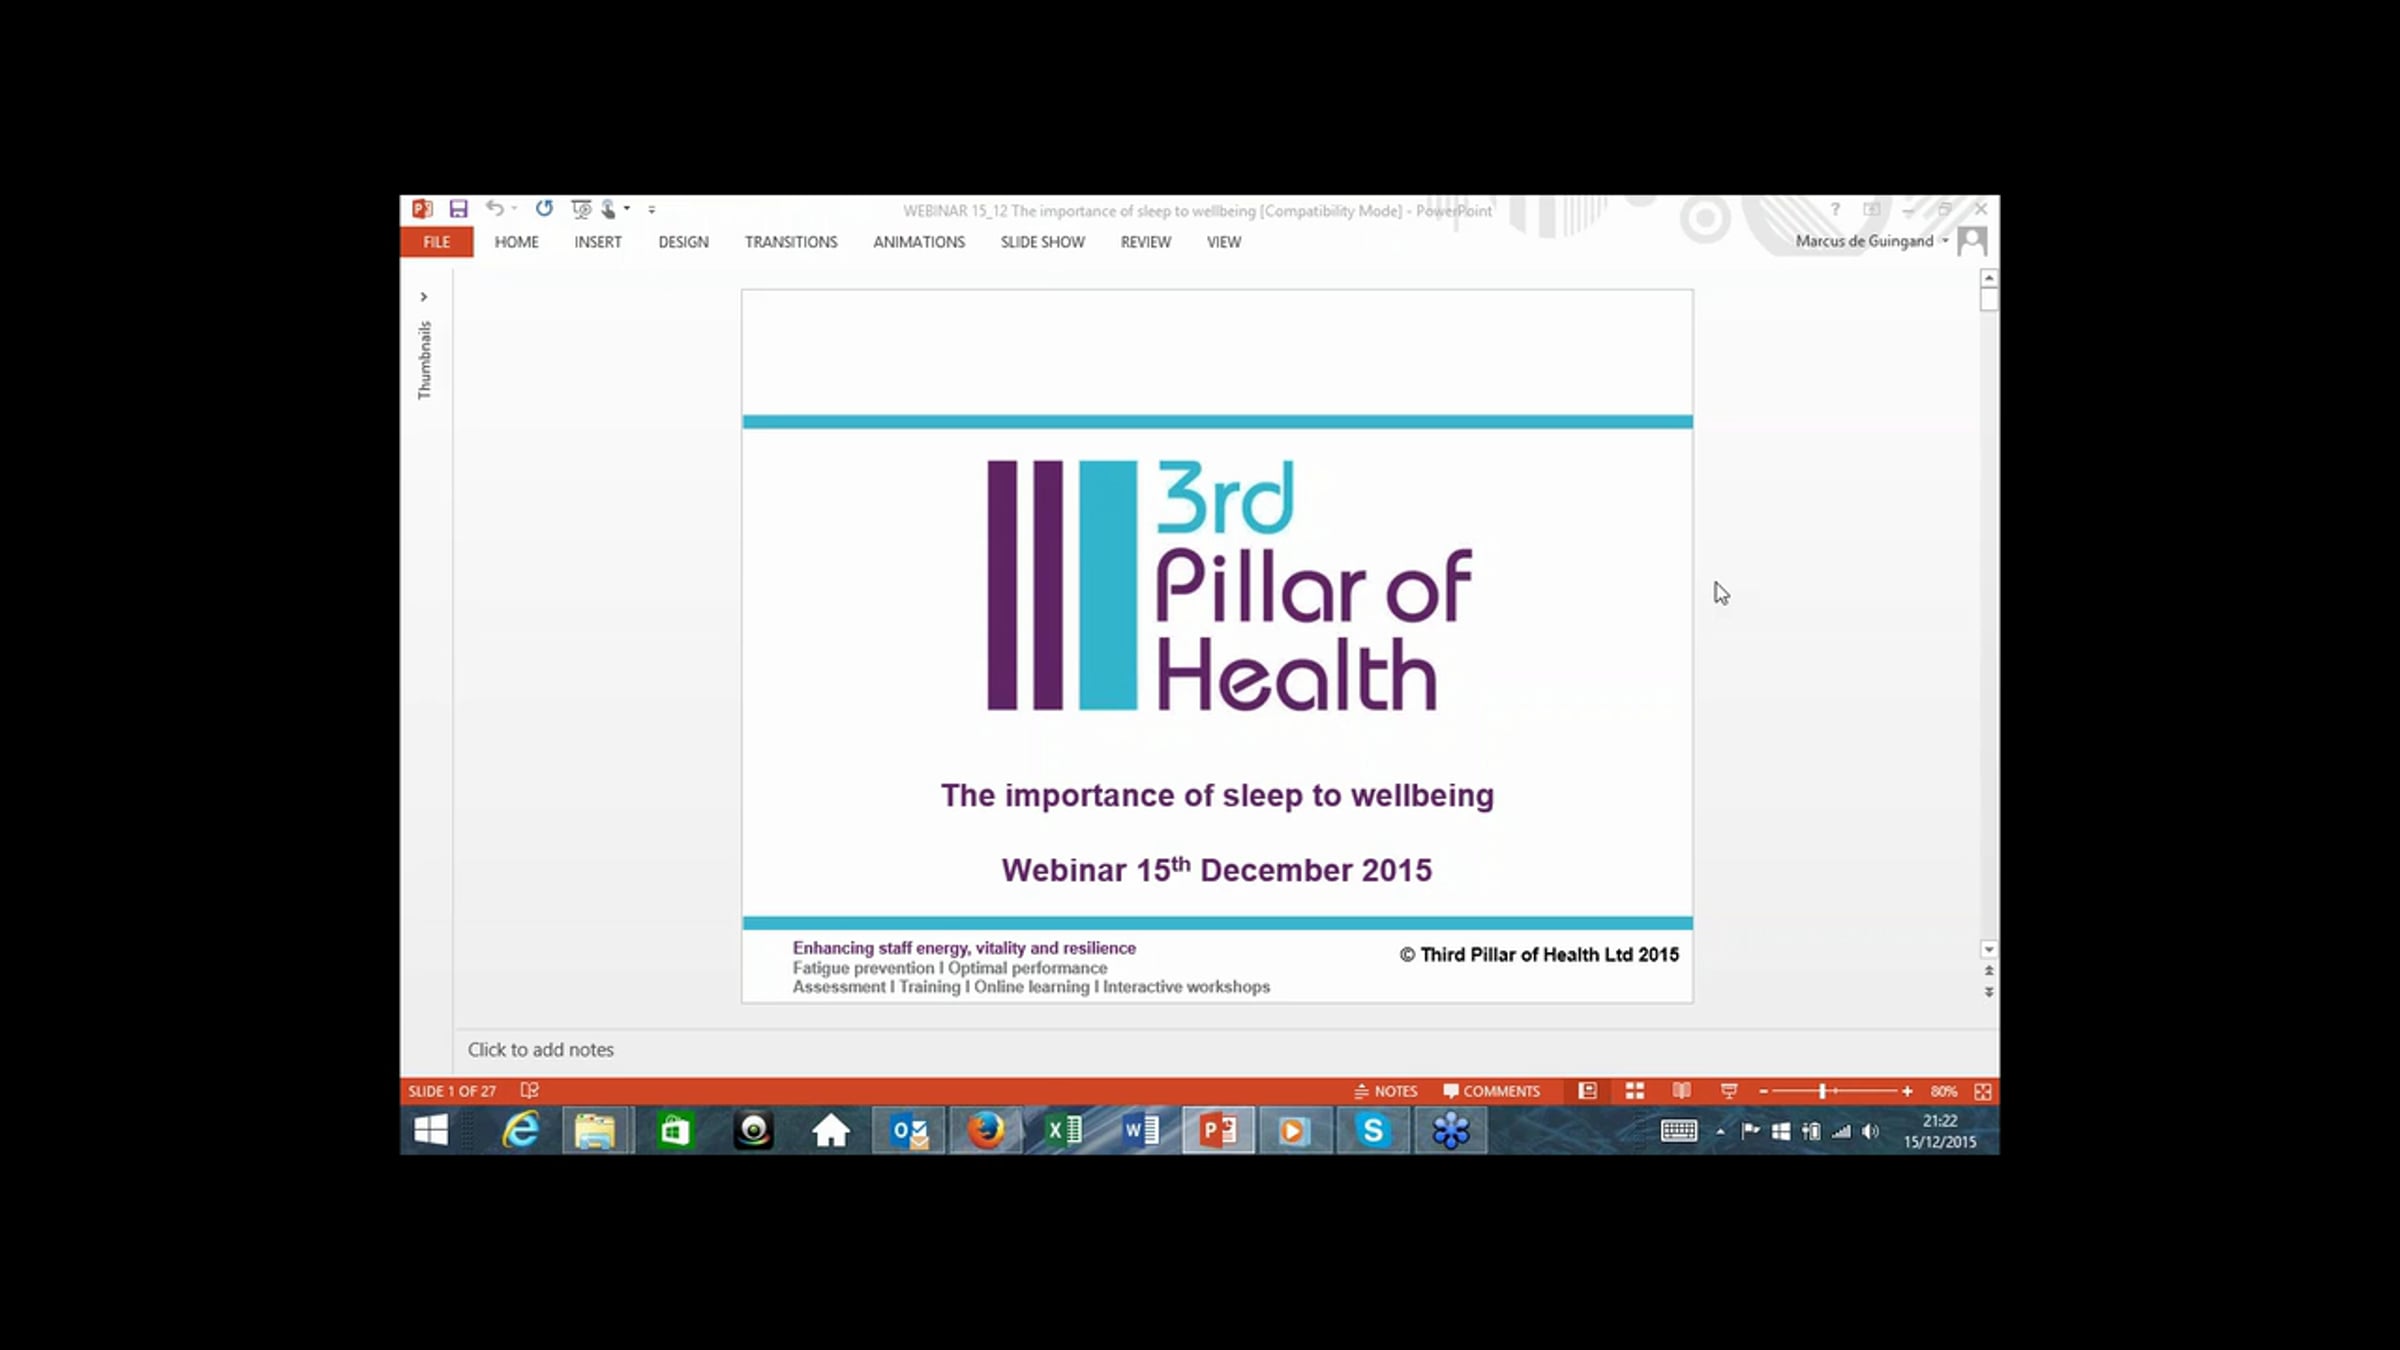This screenshot has height=1350, width=2400.
Task: Open File Explorer from taskbar
Action: [596, 1131]
